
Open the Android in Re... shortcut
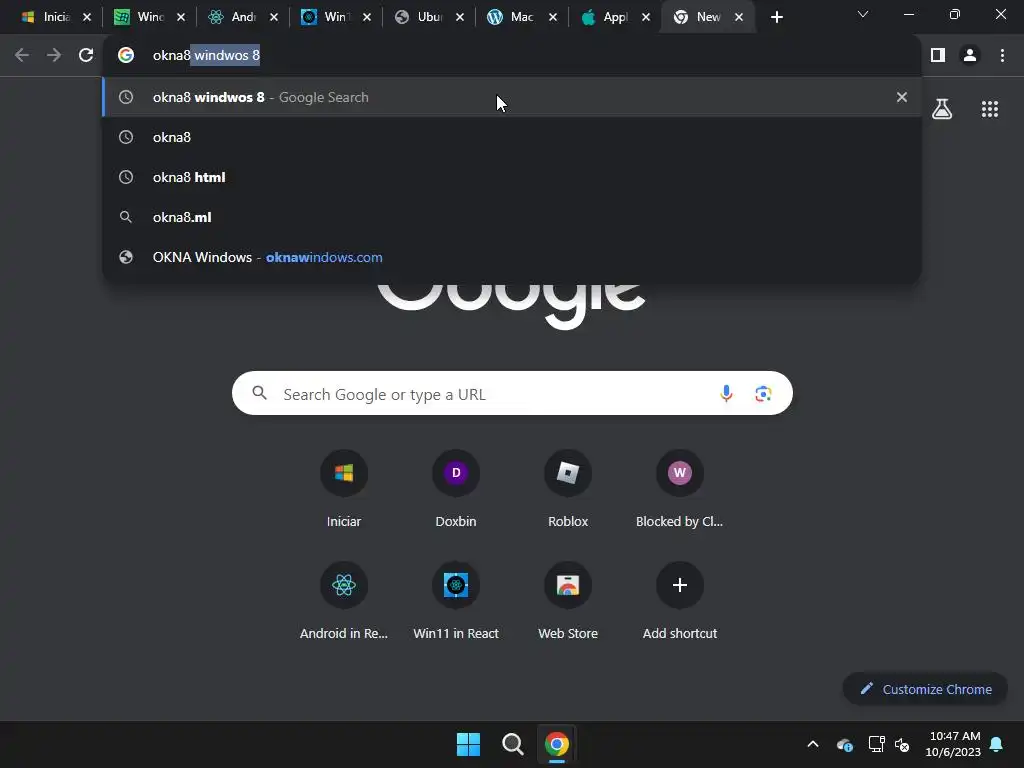click(x=344, y=601)
